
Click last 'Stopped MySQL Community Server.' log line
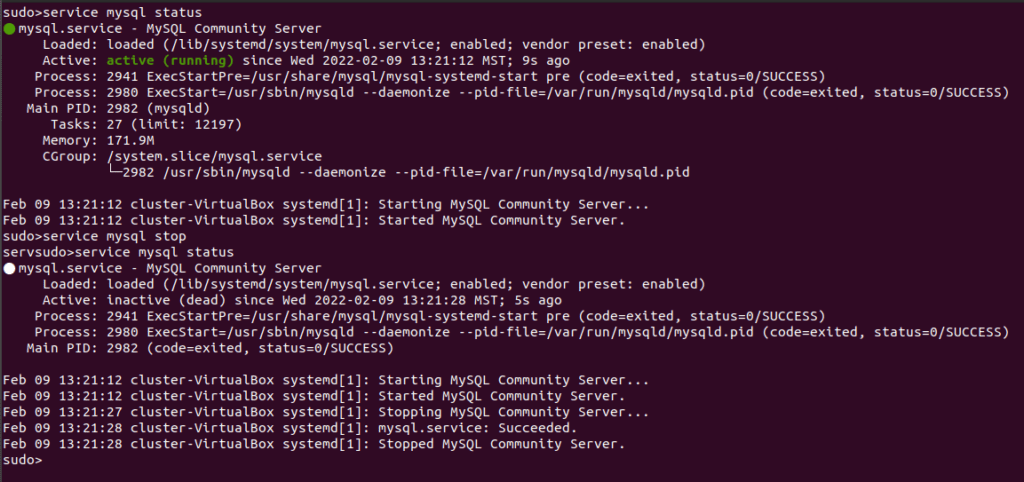click(x=315, y=444)
